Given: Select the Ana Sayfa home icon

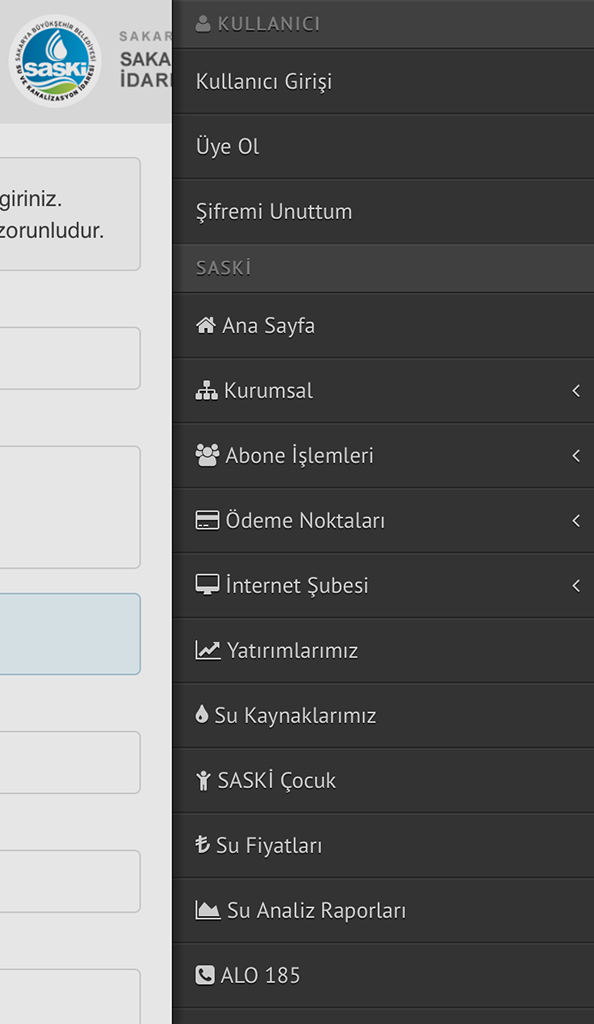Looking at the screenshot, I should click(x=207, y=325).
